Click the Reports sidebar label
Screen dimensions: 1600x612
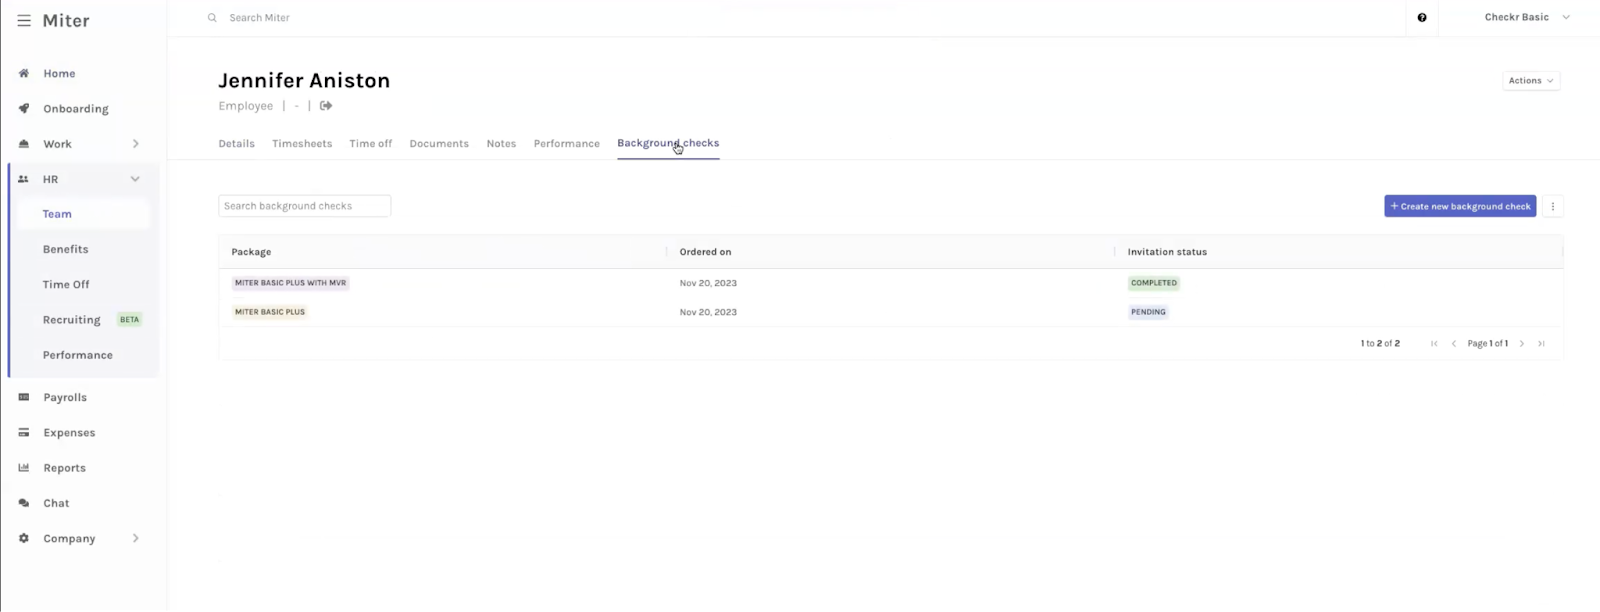(x=64, y=468)
